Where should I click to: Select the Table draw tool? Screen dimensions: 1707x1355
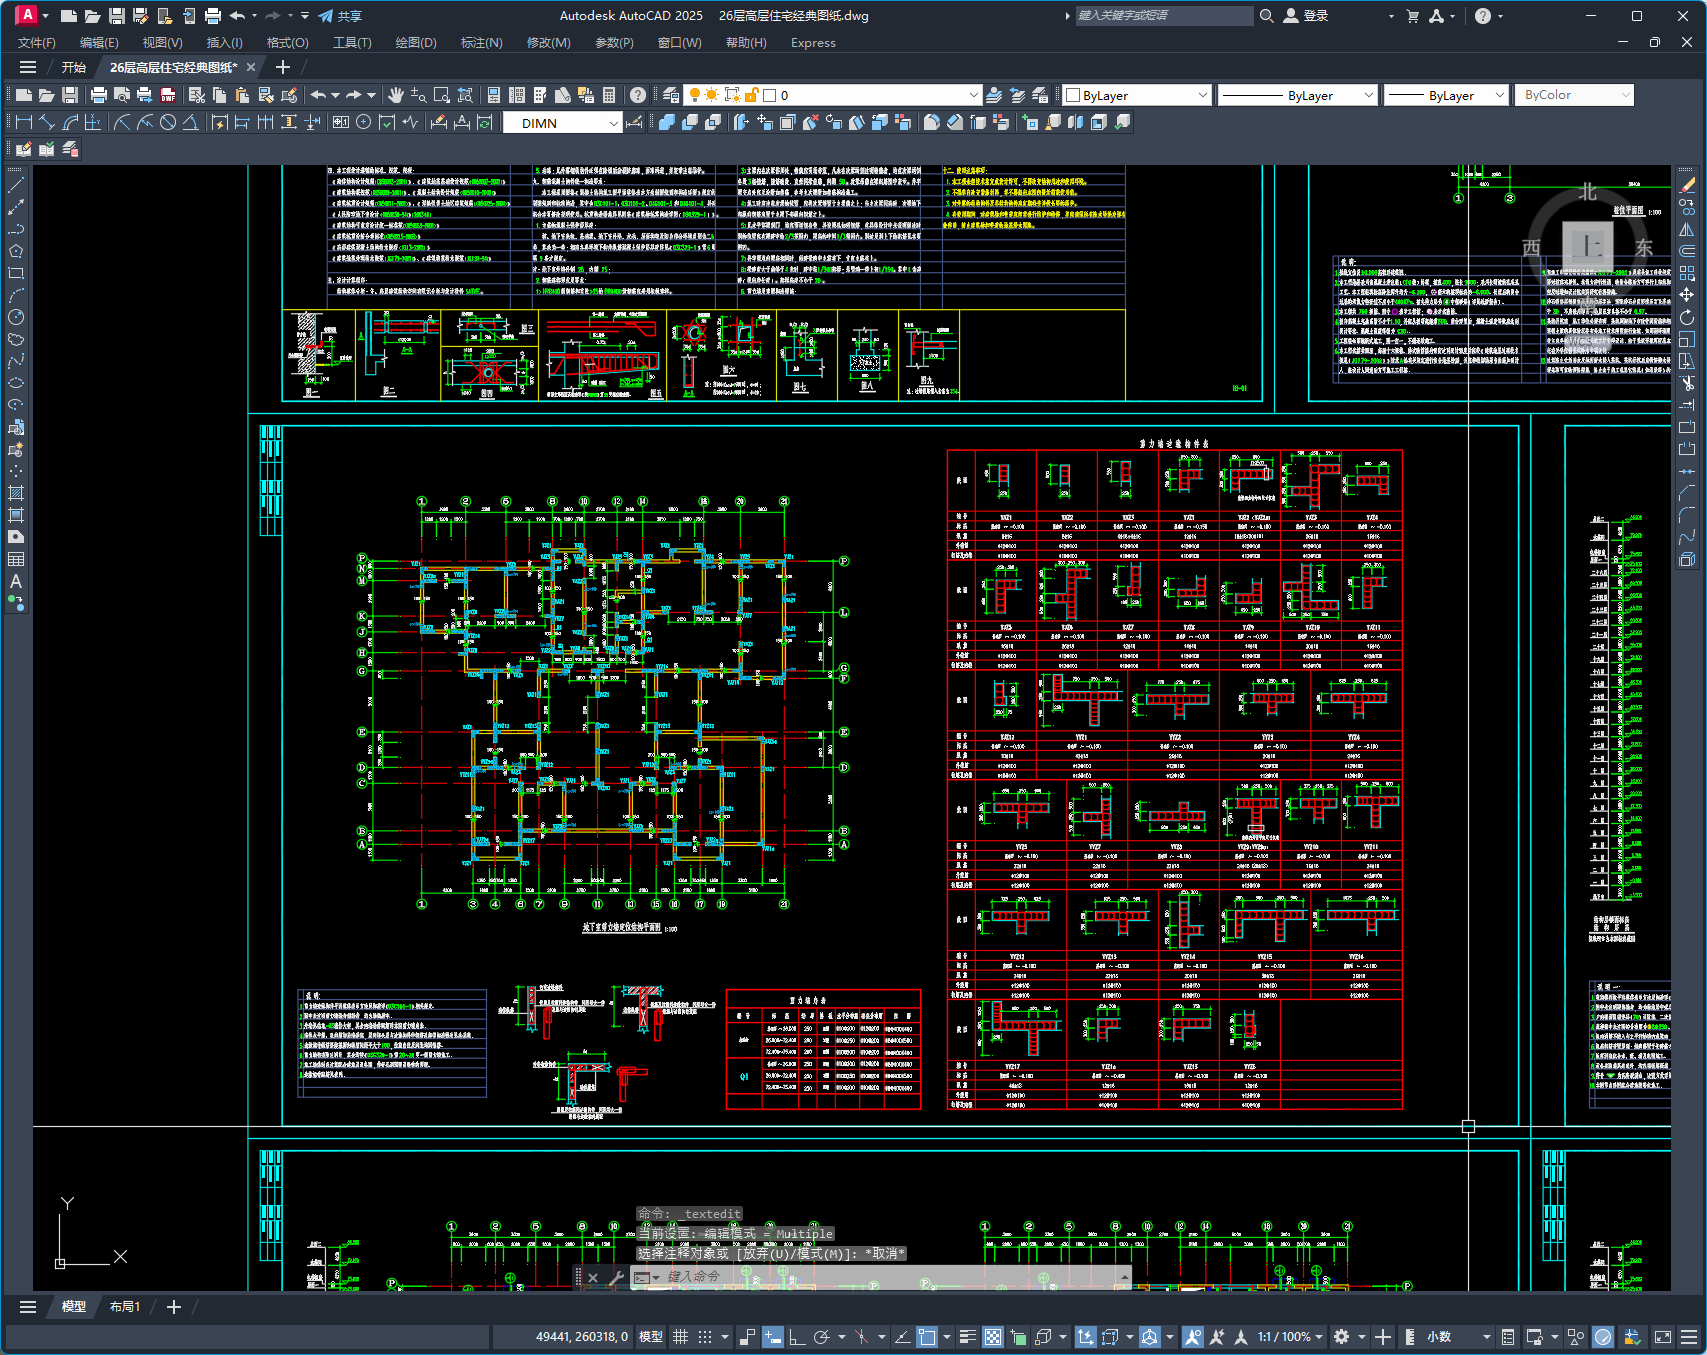16,559
